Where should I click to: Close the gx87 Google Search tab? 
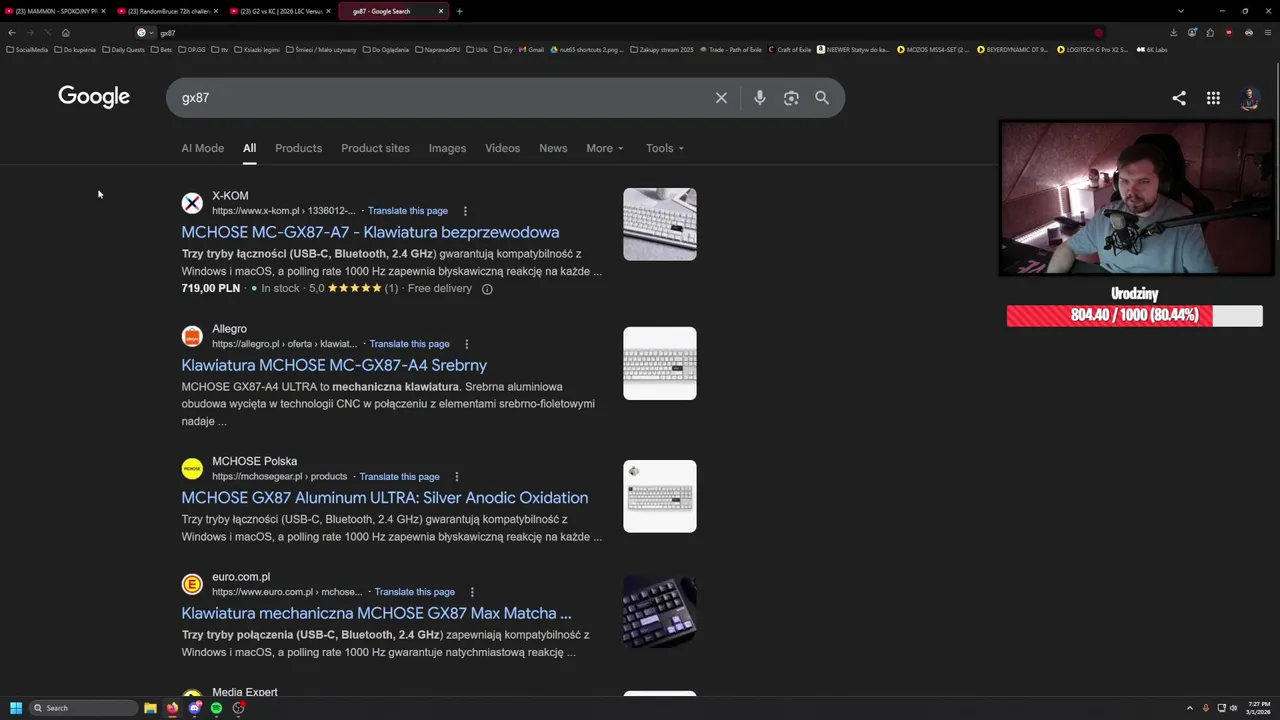pyautogui.click(x=441, y=11)
